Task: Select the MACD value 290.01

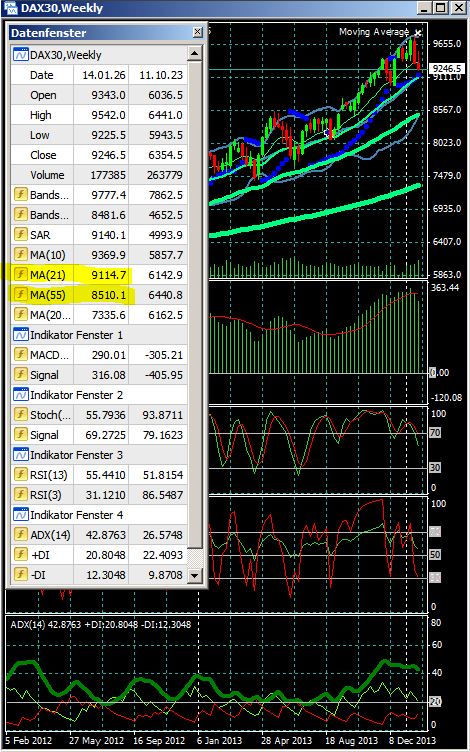Action: click(x=110, y=355)
